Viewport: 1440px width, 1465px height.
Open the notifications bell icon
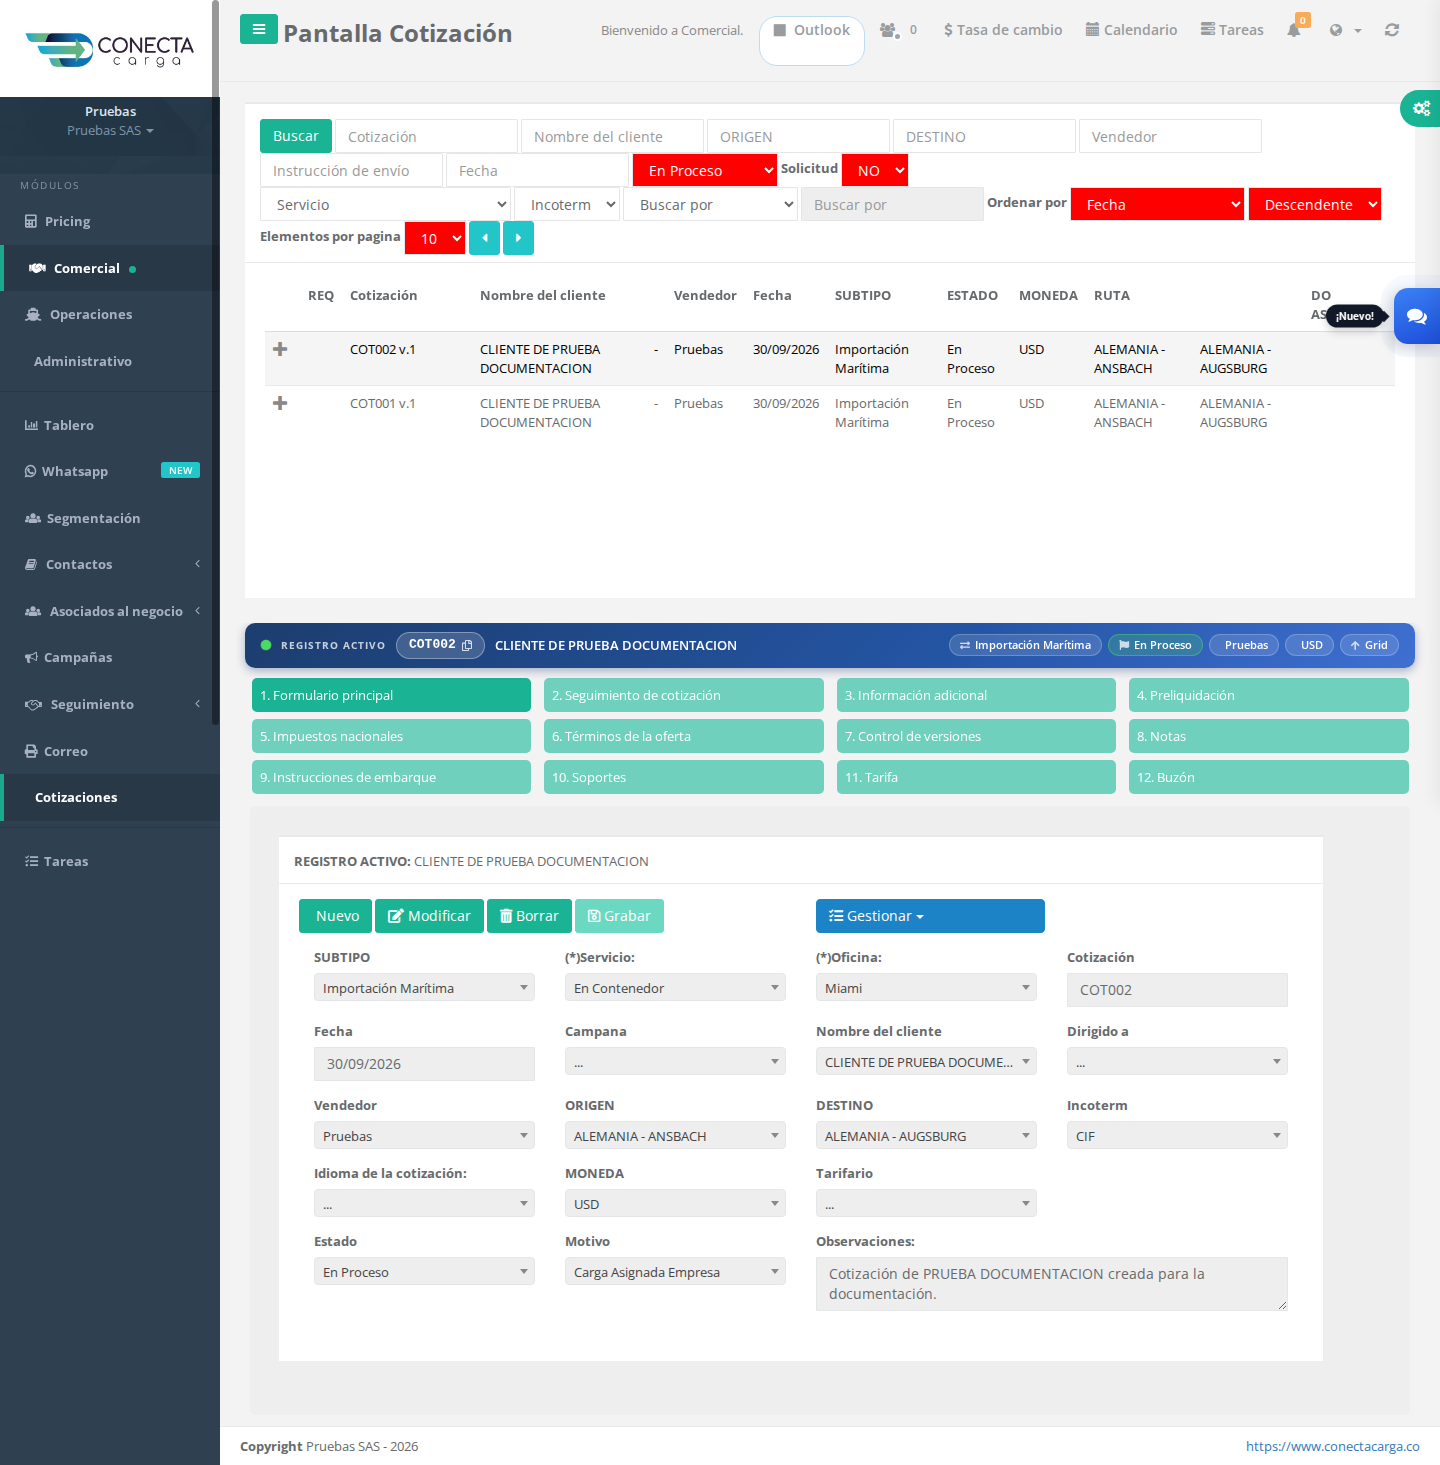click(x=1294, y=30)
